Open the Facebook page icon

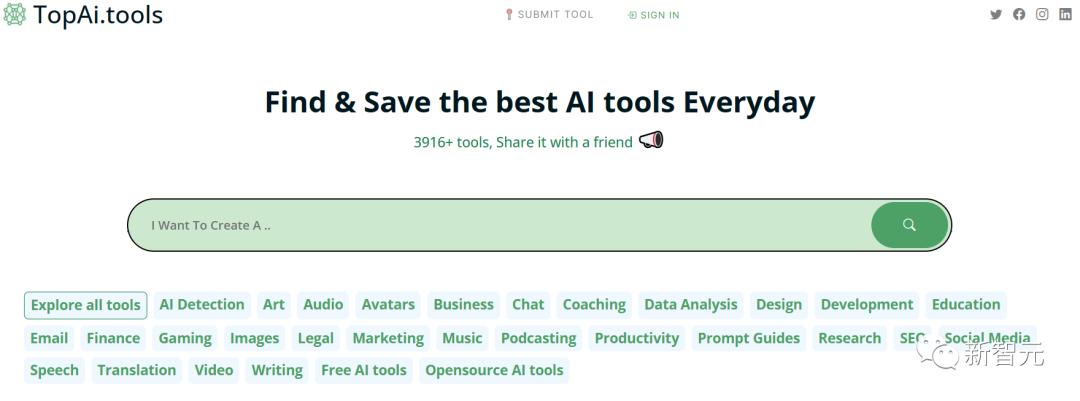[x=1019, y=15]
